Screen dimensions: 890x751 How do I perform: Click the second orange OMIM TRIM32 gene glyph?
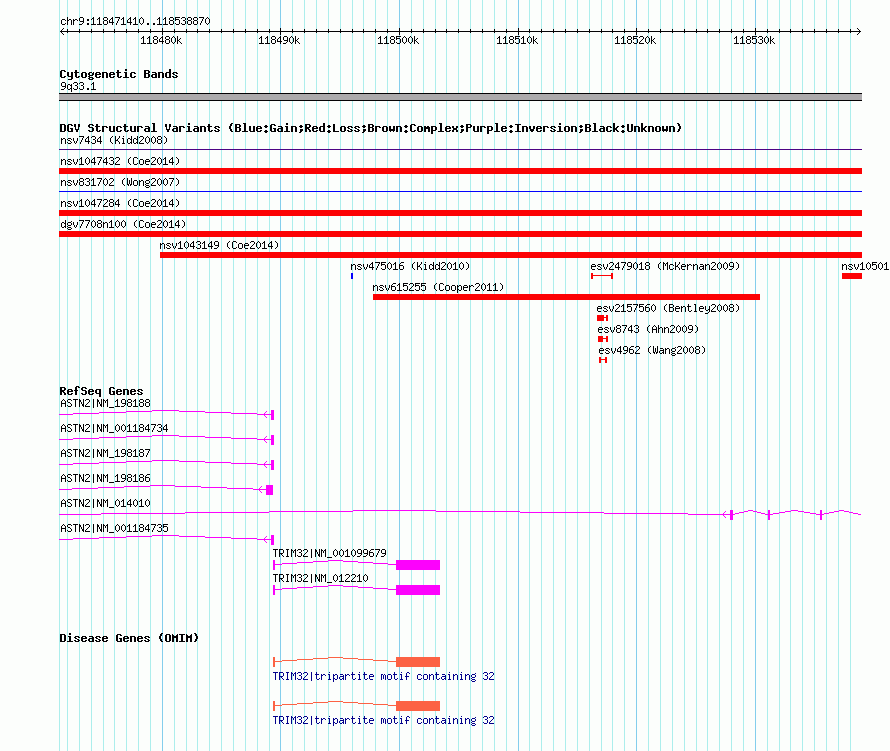point(356,706)
